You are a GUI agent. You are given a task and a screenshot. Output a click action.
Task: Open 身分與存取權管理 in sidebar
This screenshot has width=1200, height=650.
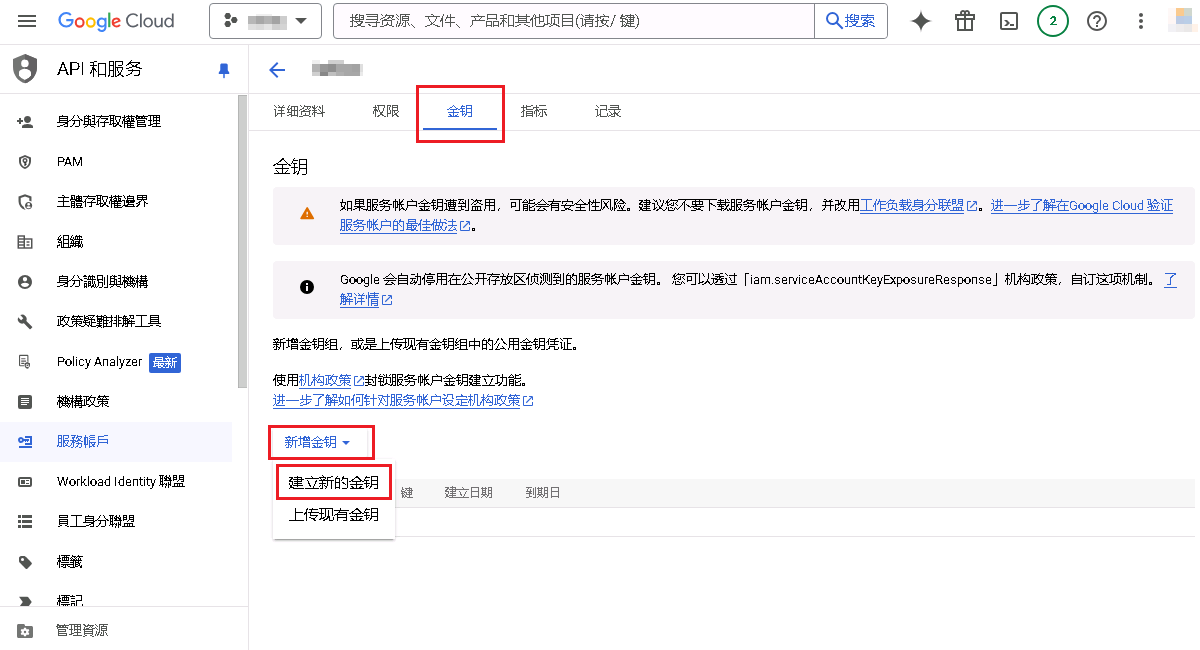pyautogui.click(x=109, y=121)
